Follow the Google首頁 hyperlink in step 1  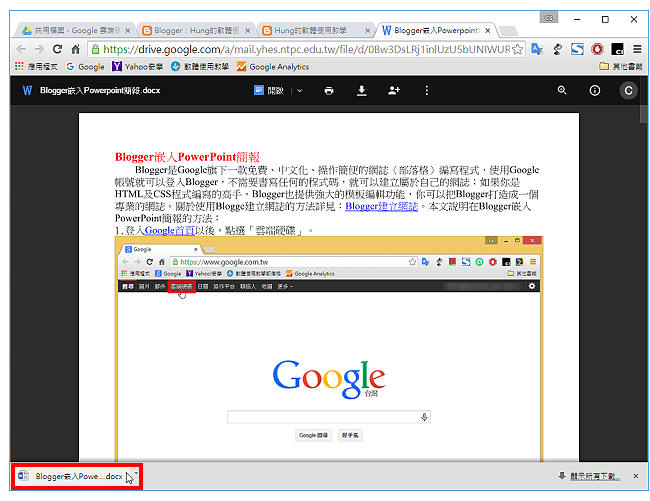(170, 230)
